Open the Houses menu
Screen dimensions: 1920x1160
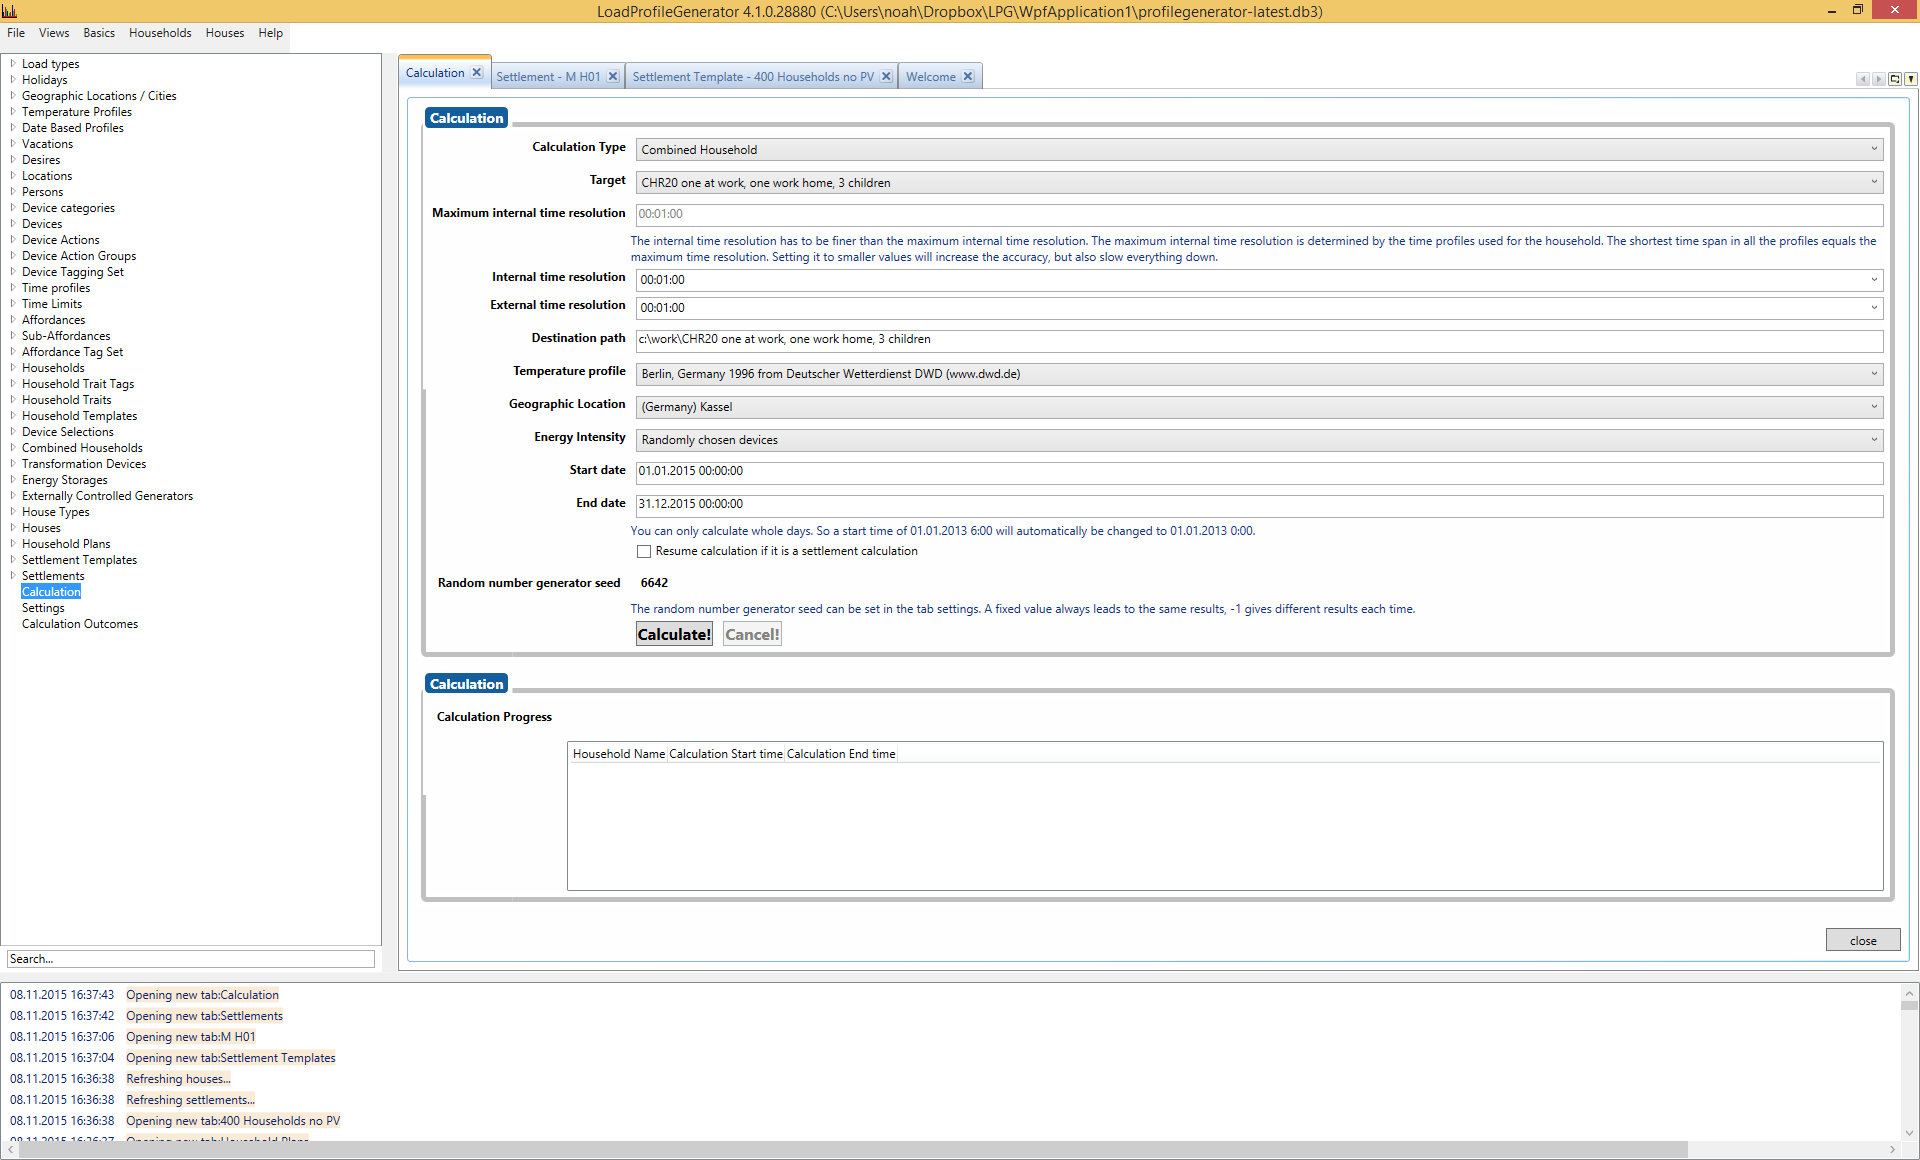point(225,33)
